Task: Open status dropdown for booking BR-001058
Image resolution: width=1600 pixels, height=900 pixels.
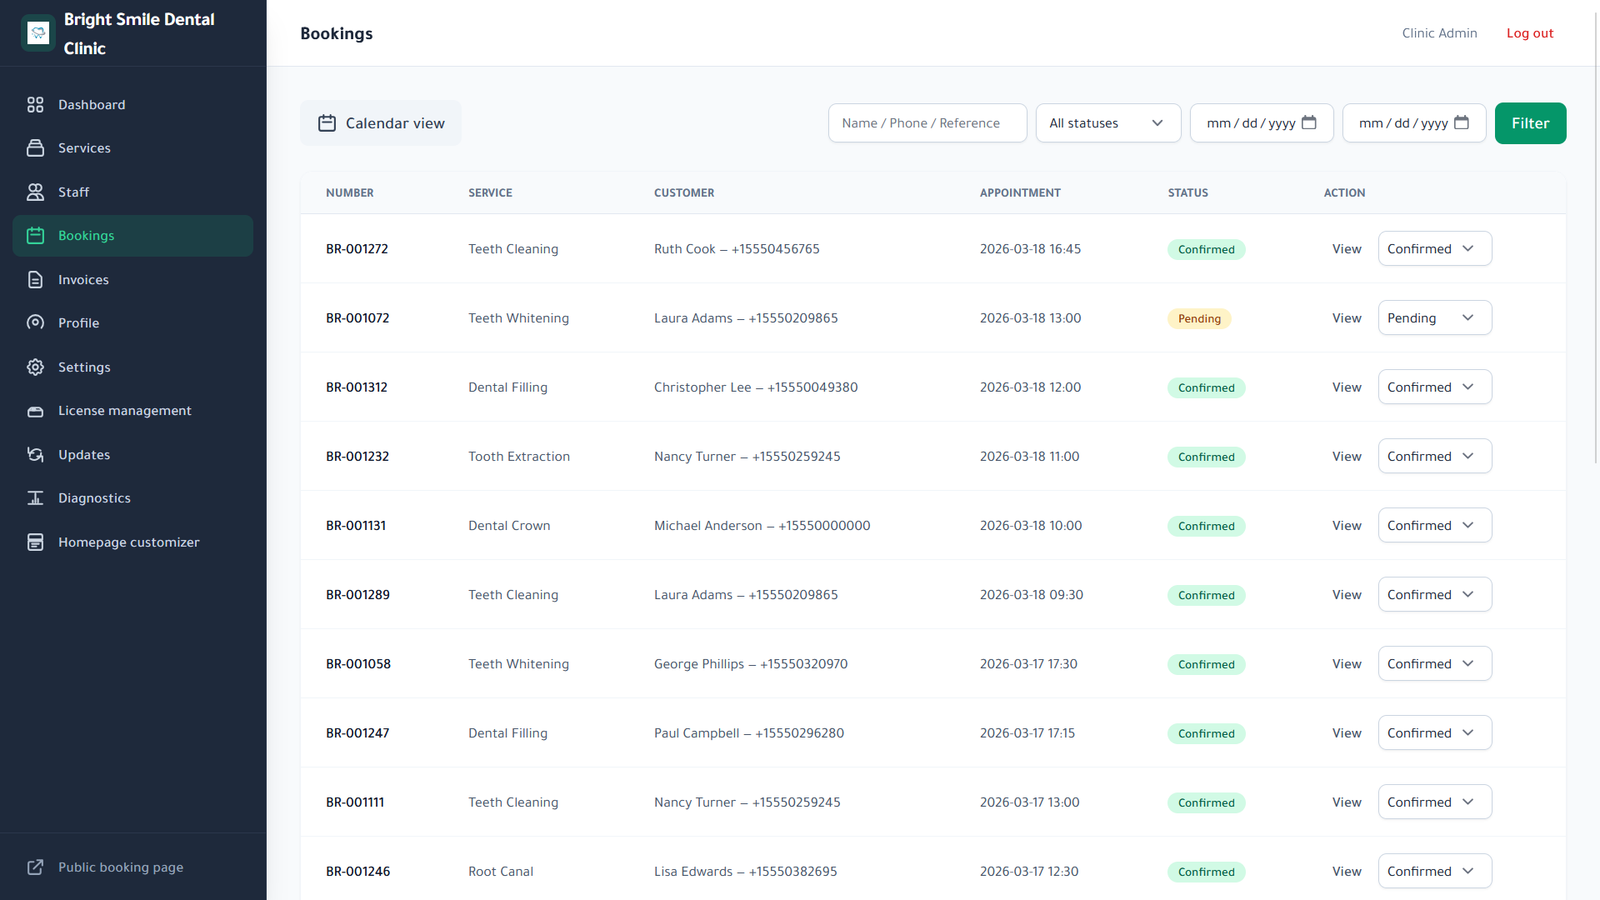Action: pos(1434,663)
